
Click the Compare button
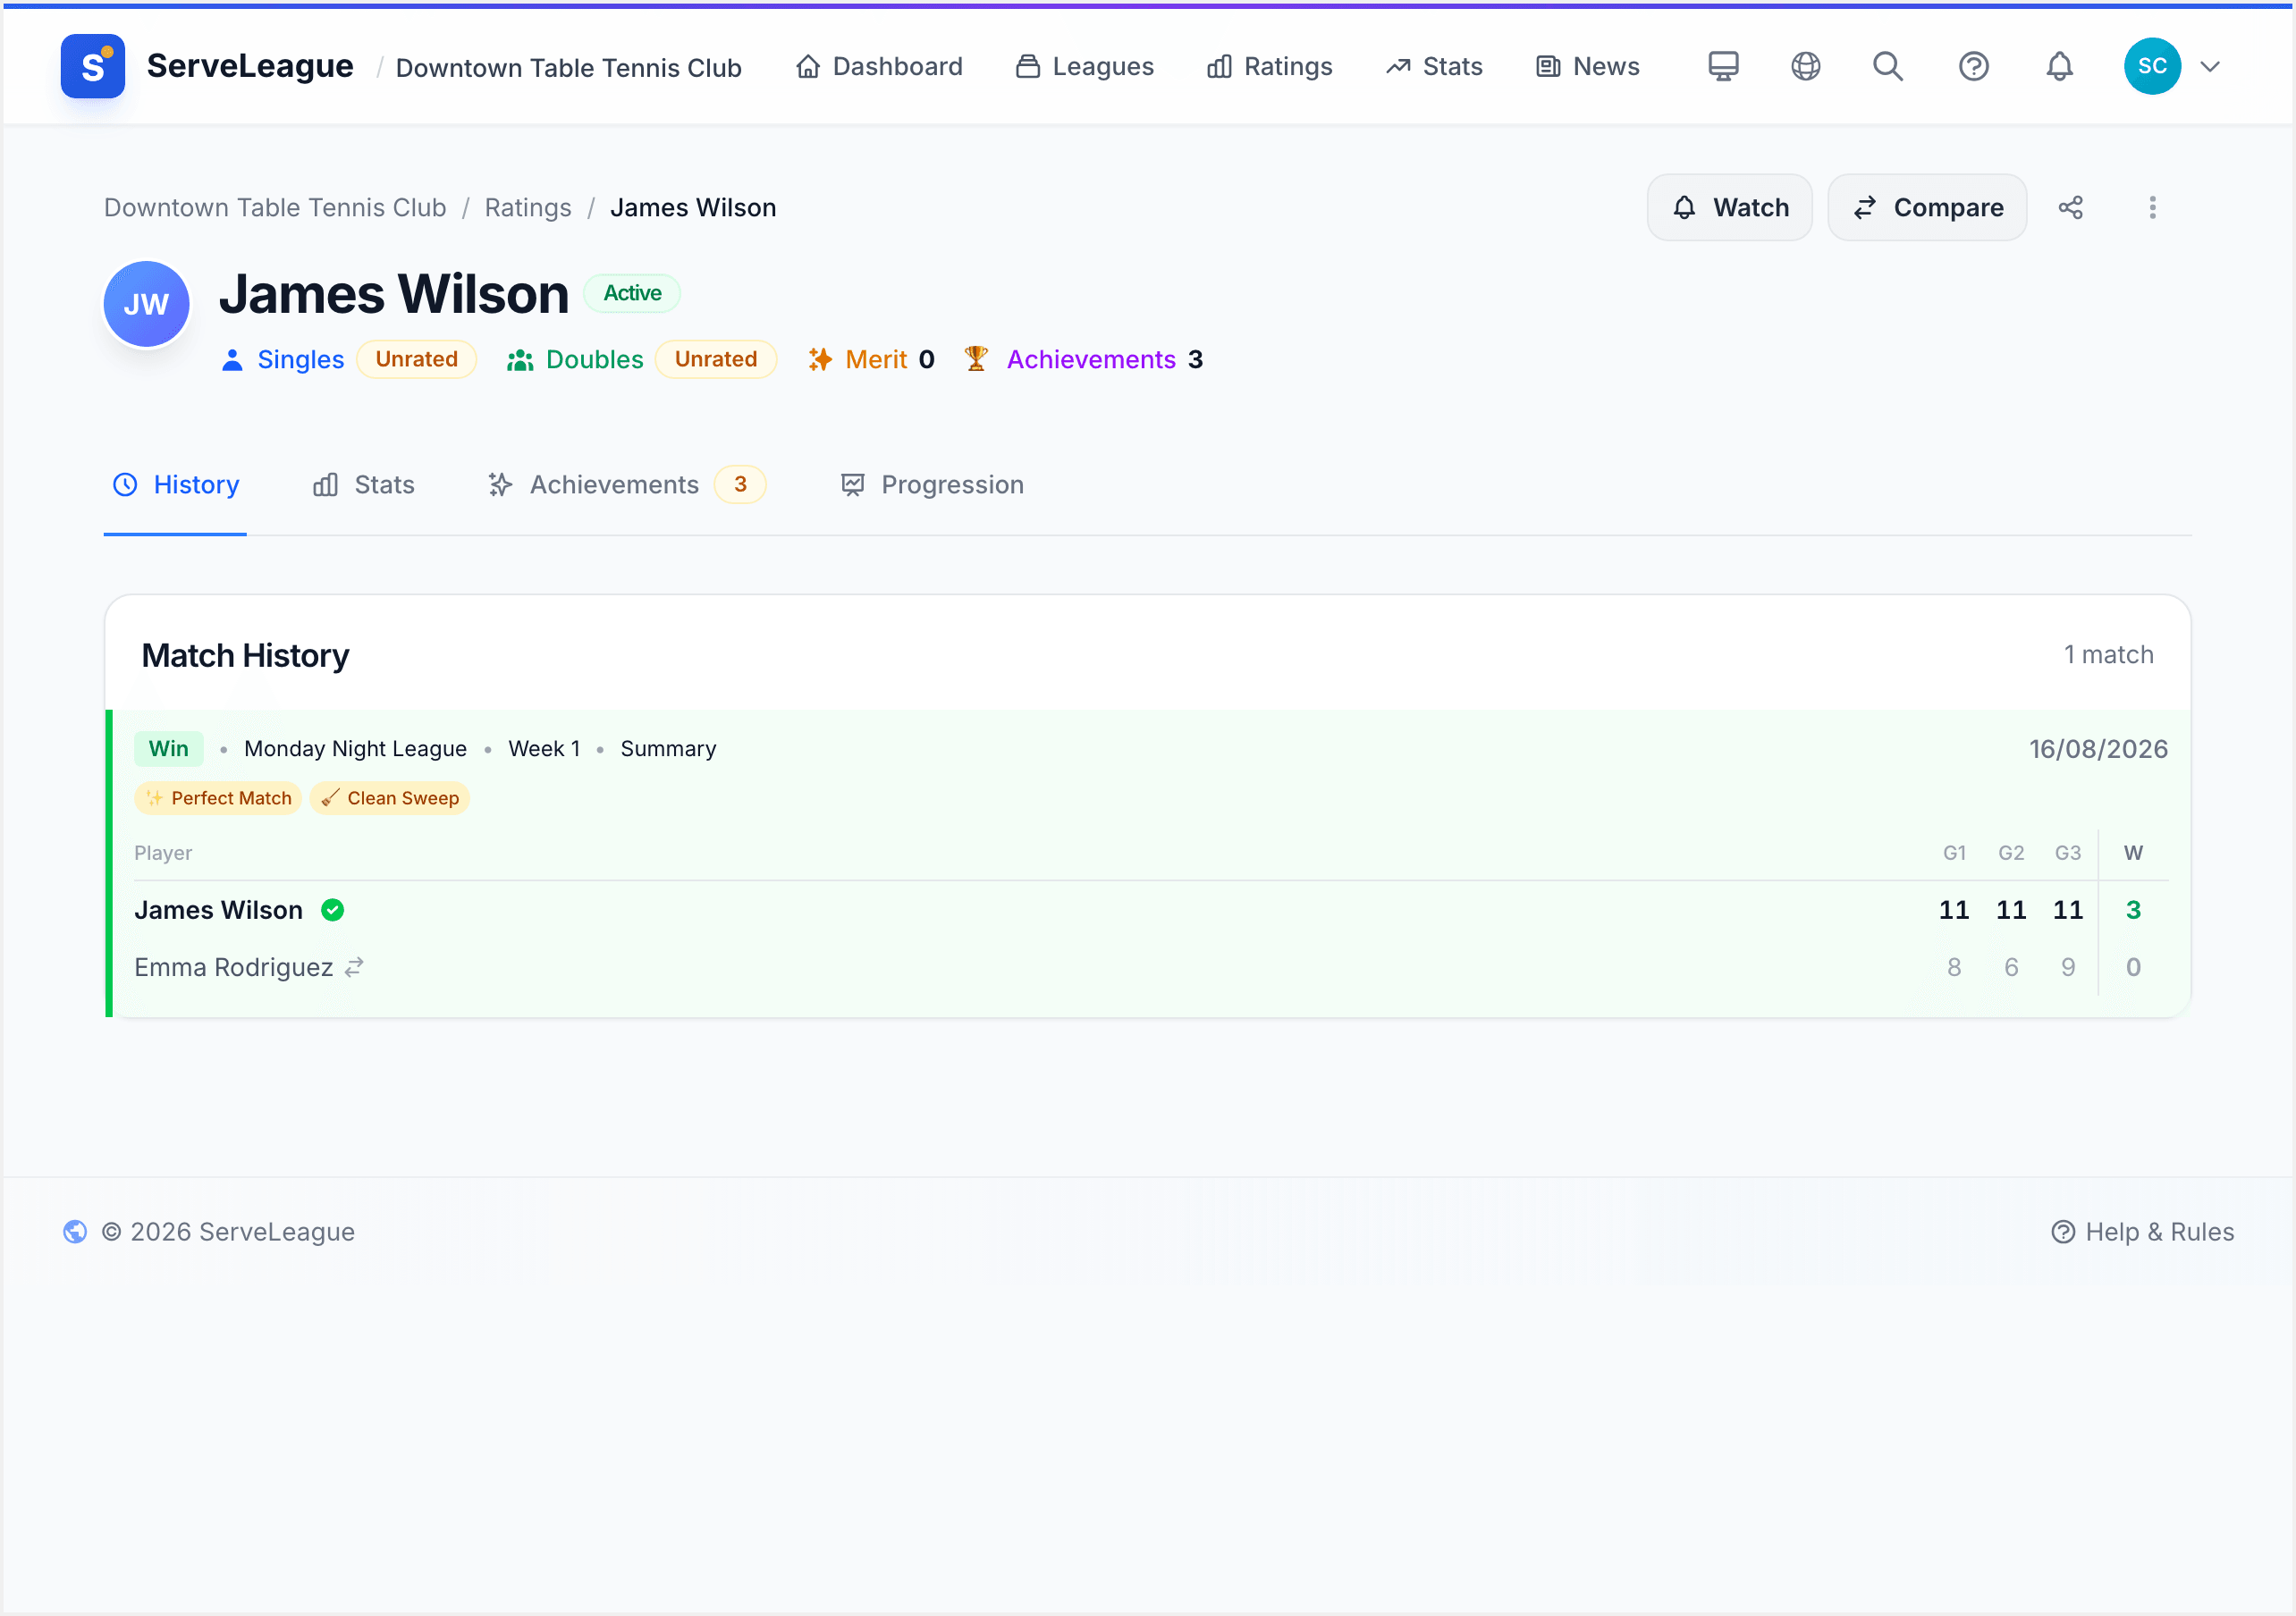pos(1927,207)
